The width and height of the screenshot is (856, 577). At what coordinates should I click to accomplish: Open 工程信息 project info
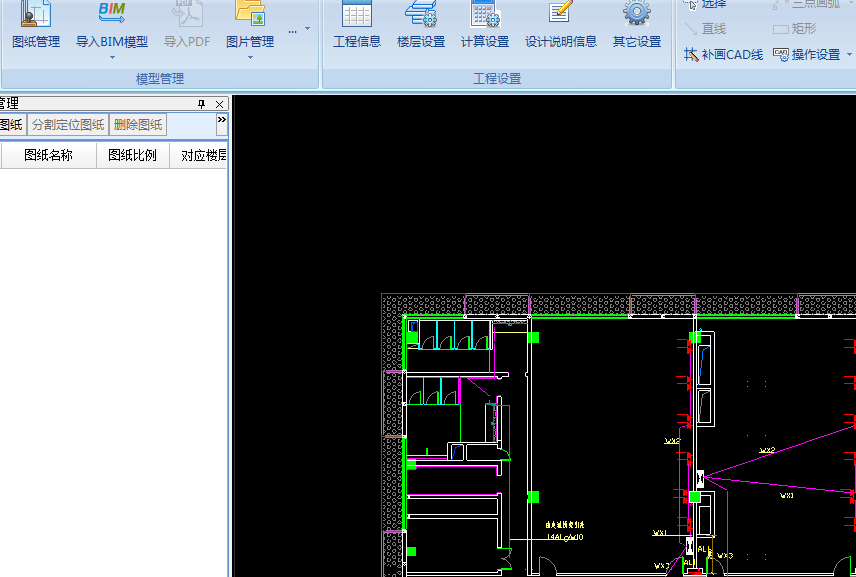point(357,25)
